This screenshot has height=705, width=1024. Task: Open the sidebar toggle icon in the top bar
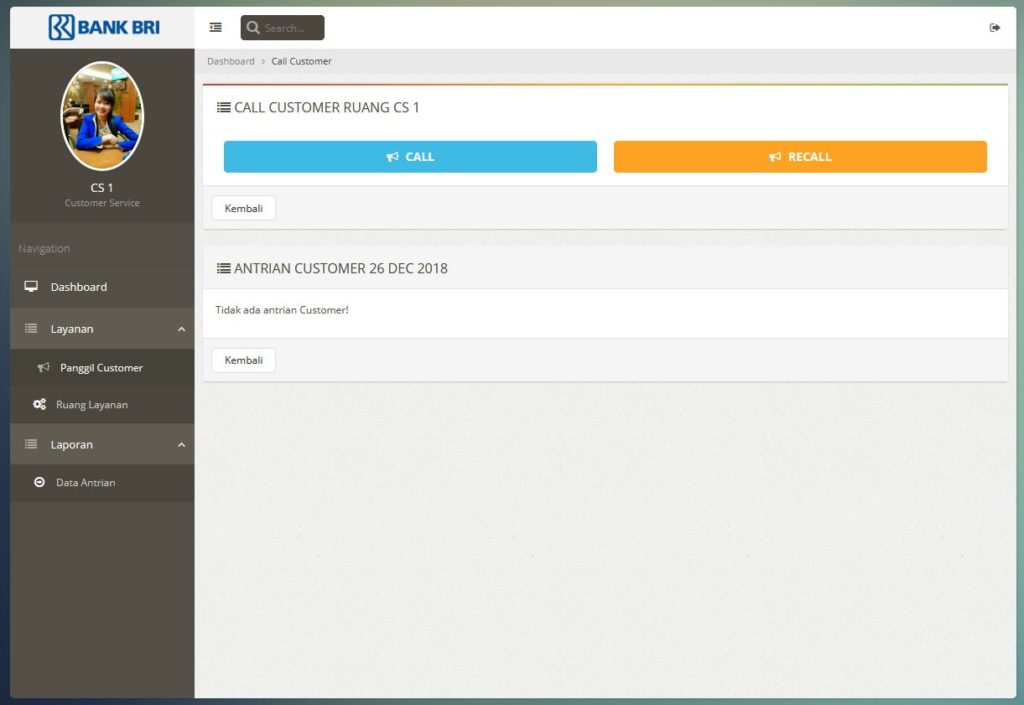[215, 27]
